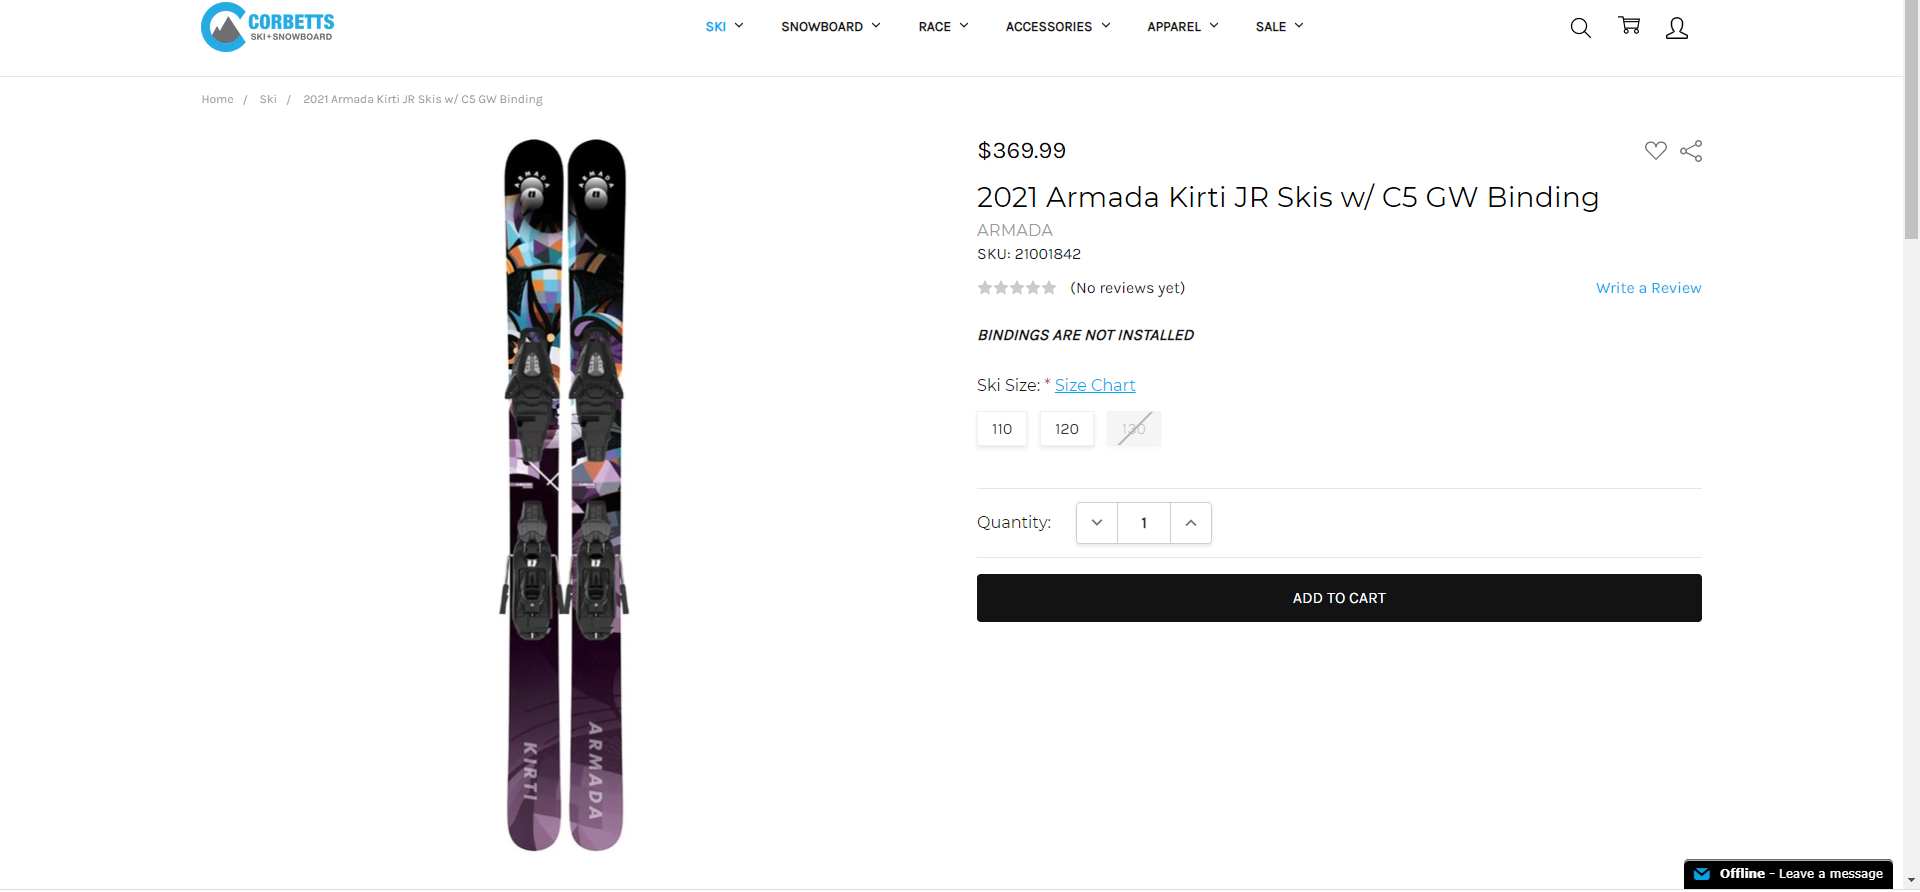Select ski size 120
The width and height of the screenshot is (1920, 892).
[1066, 428]
